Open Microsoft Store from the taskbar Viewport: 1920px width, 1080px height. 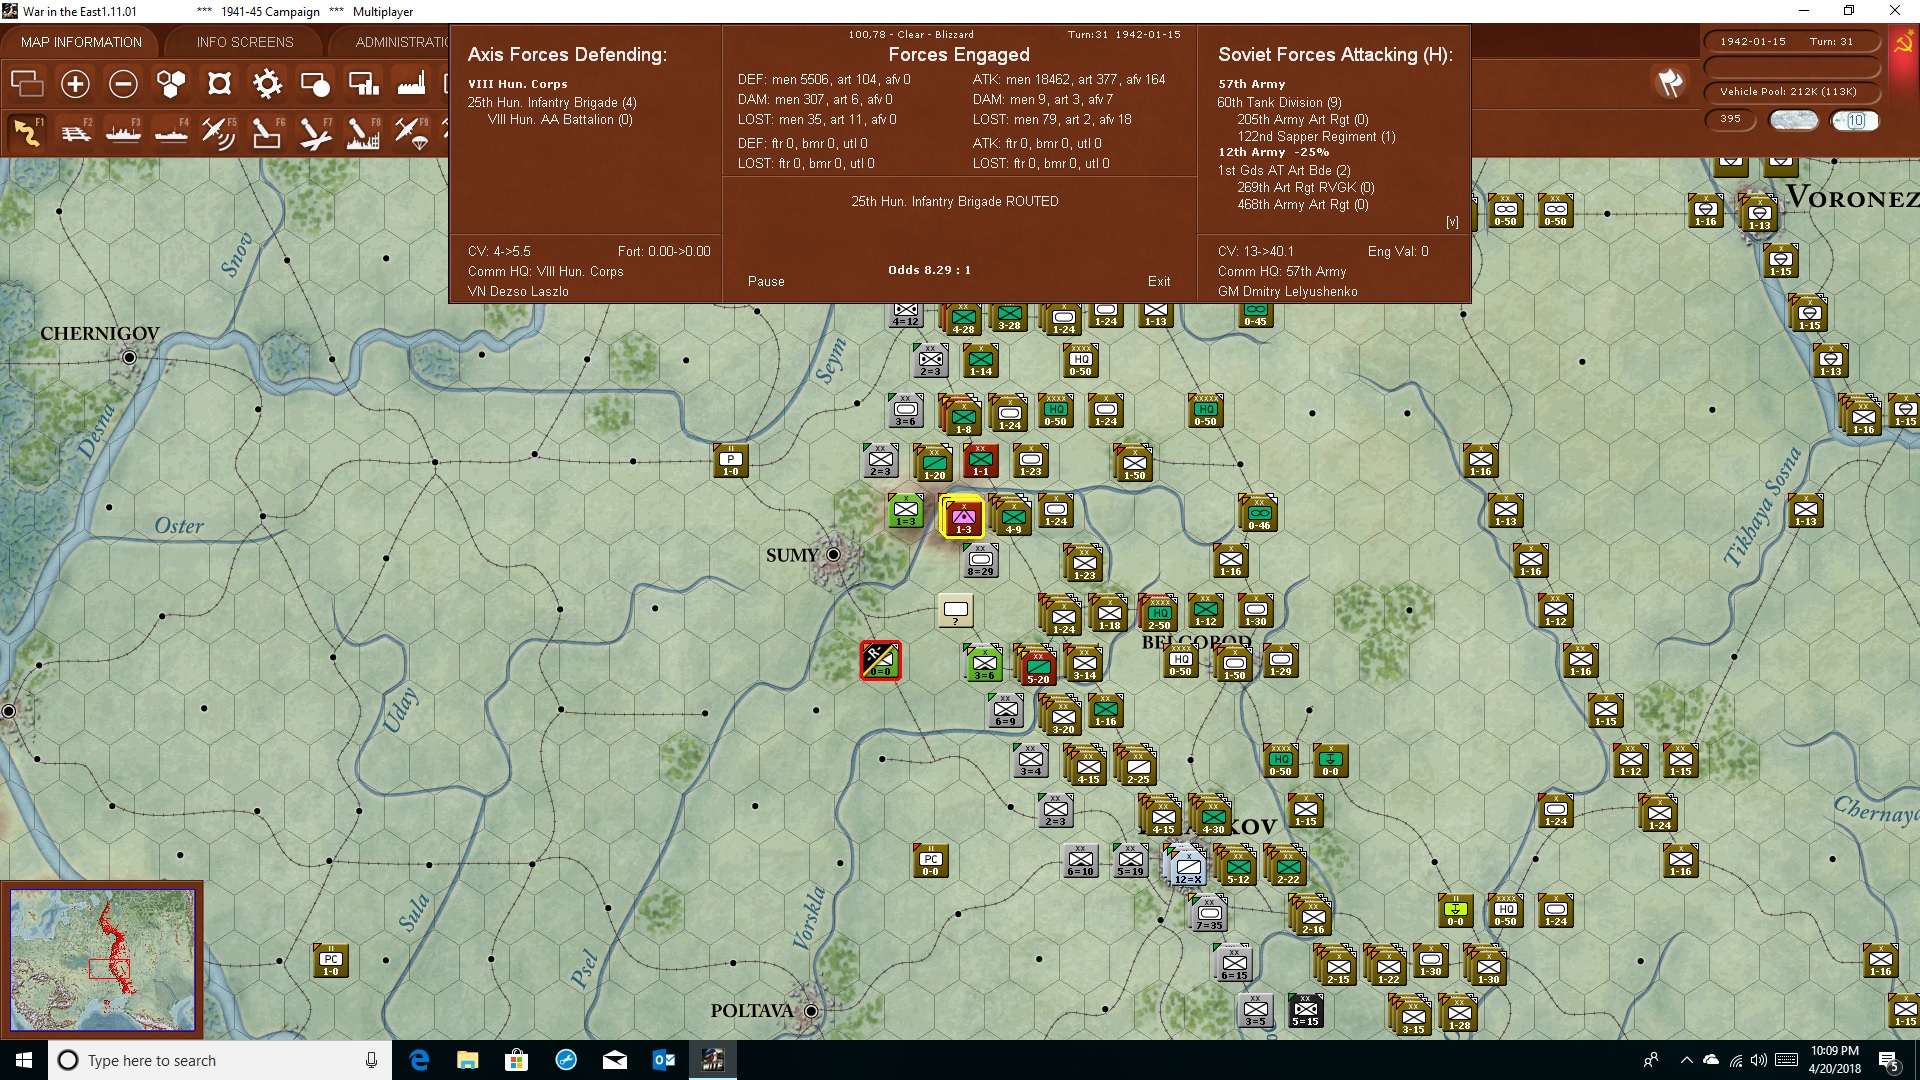pyautogui.click(x=516, y=1060)
